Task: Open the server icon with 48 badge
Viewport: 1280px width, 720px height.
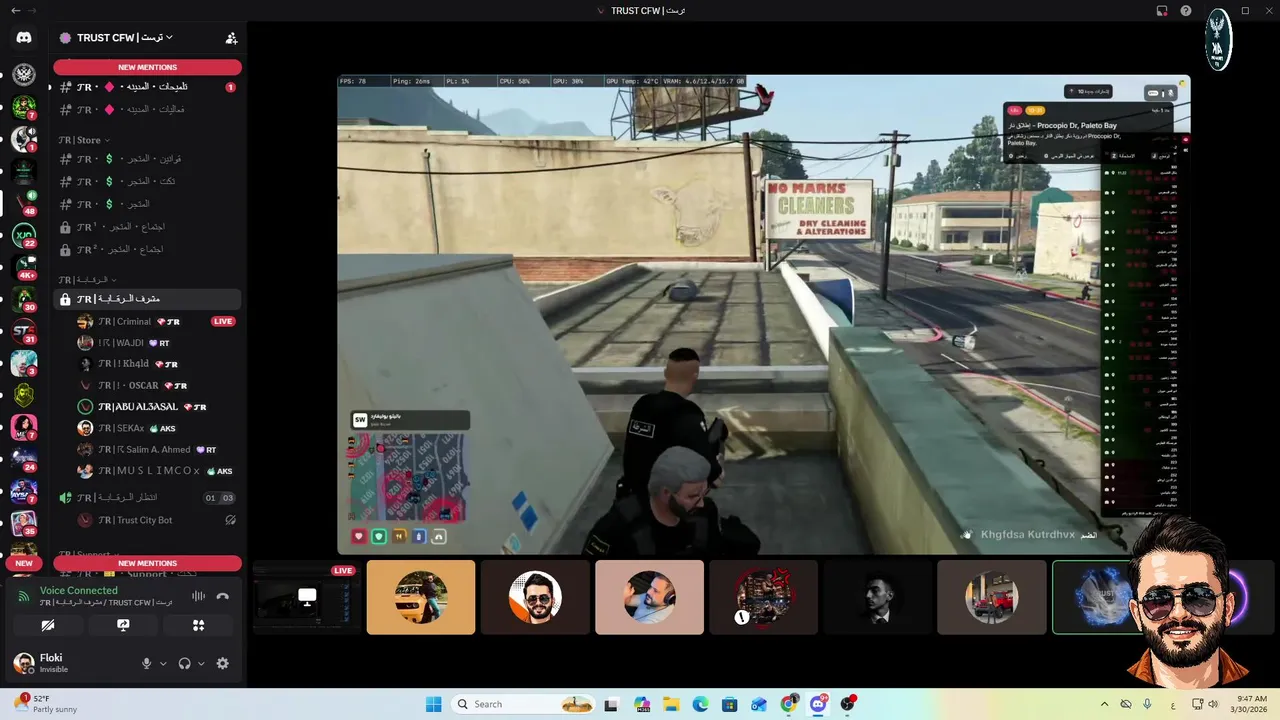Action: [24, 203]
